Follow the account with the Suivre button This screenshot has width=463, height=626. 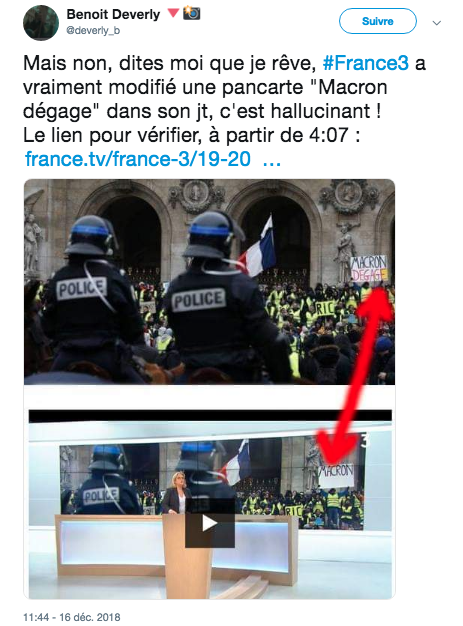[x=378, y=21]
